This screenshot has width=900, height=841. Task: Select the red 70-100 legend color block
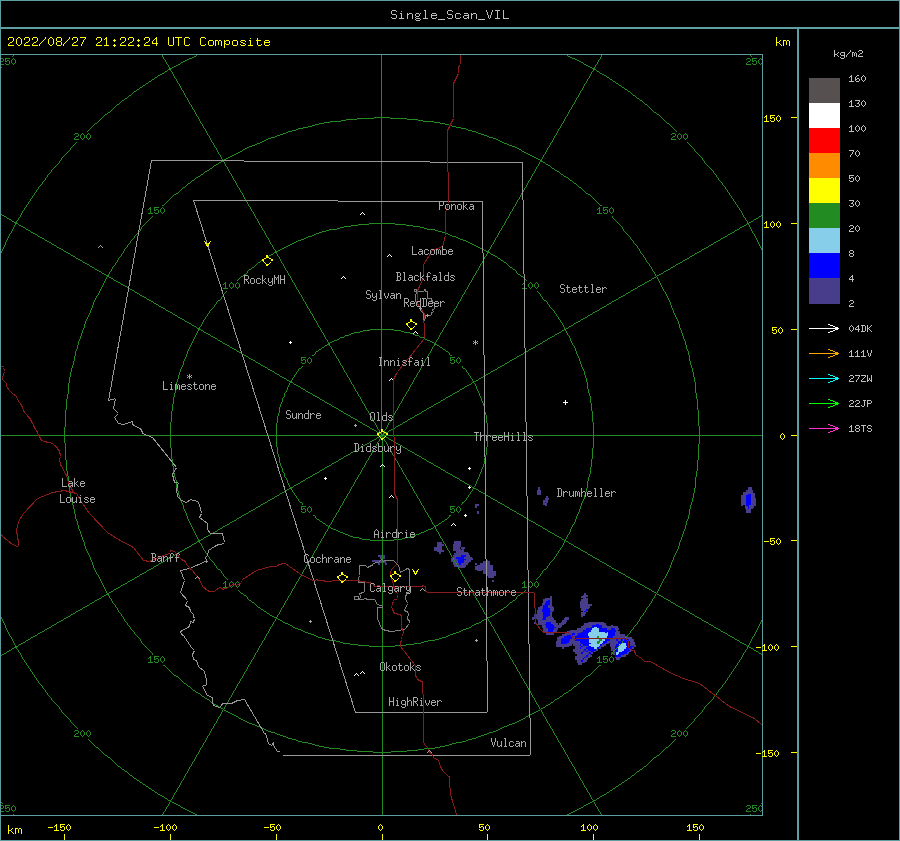click(x=824, y=141)
